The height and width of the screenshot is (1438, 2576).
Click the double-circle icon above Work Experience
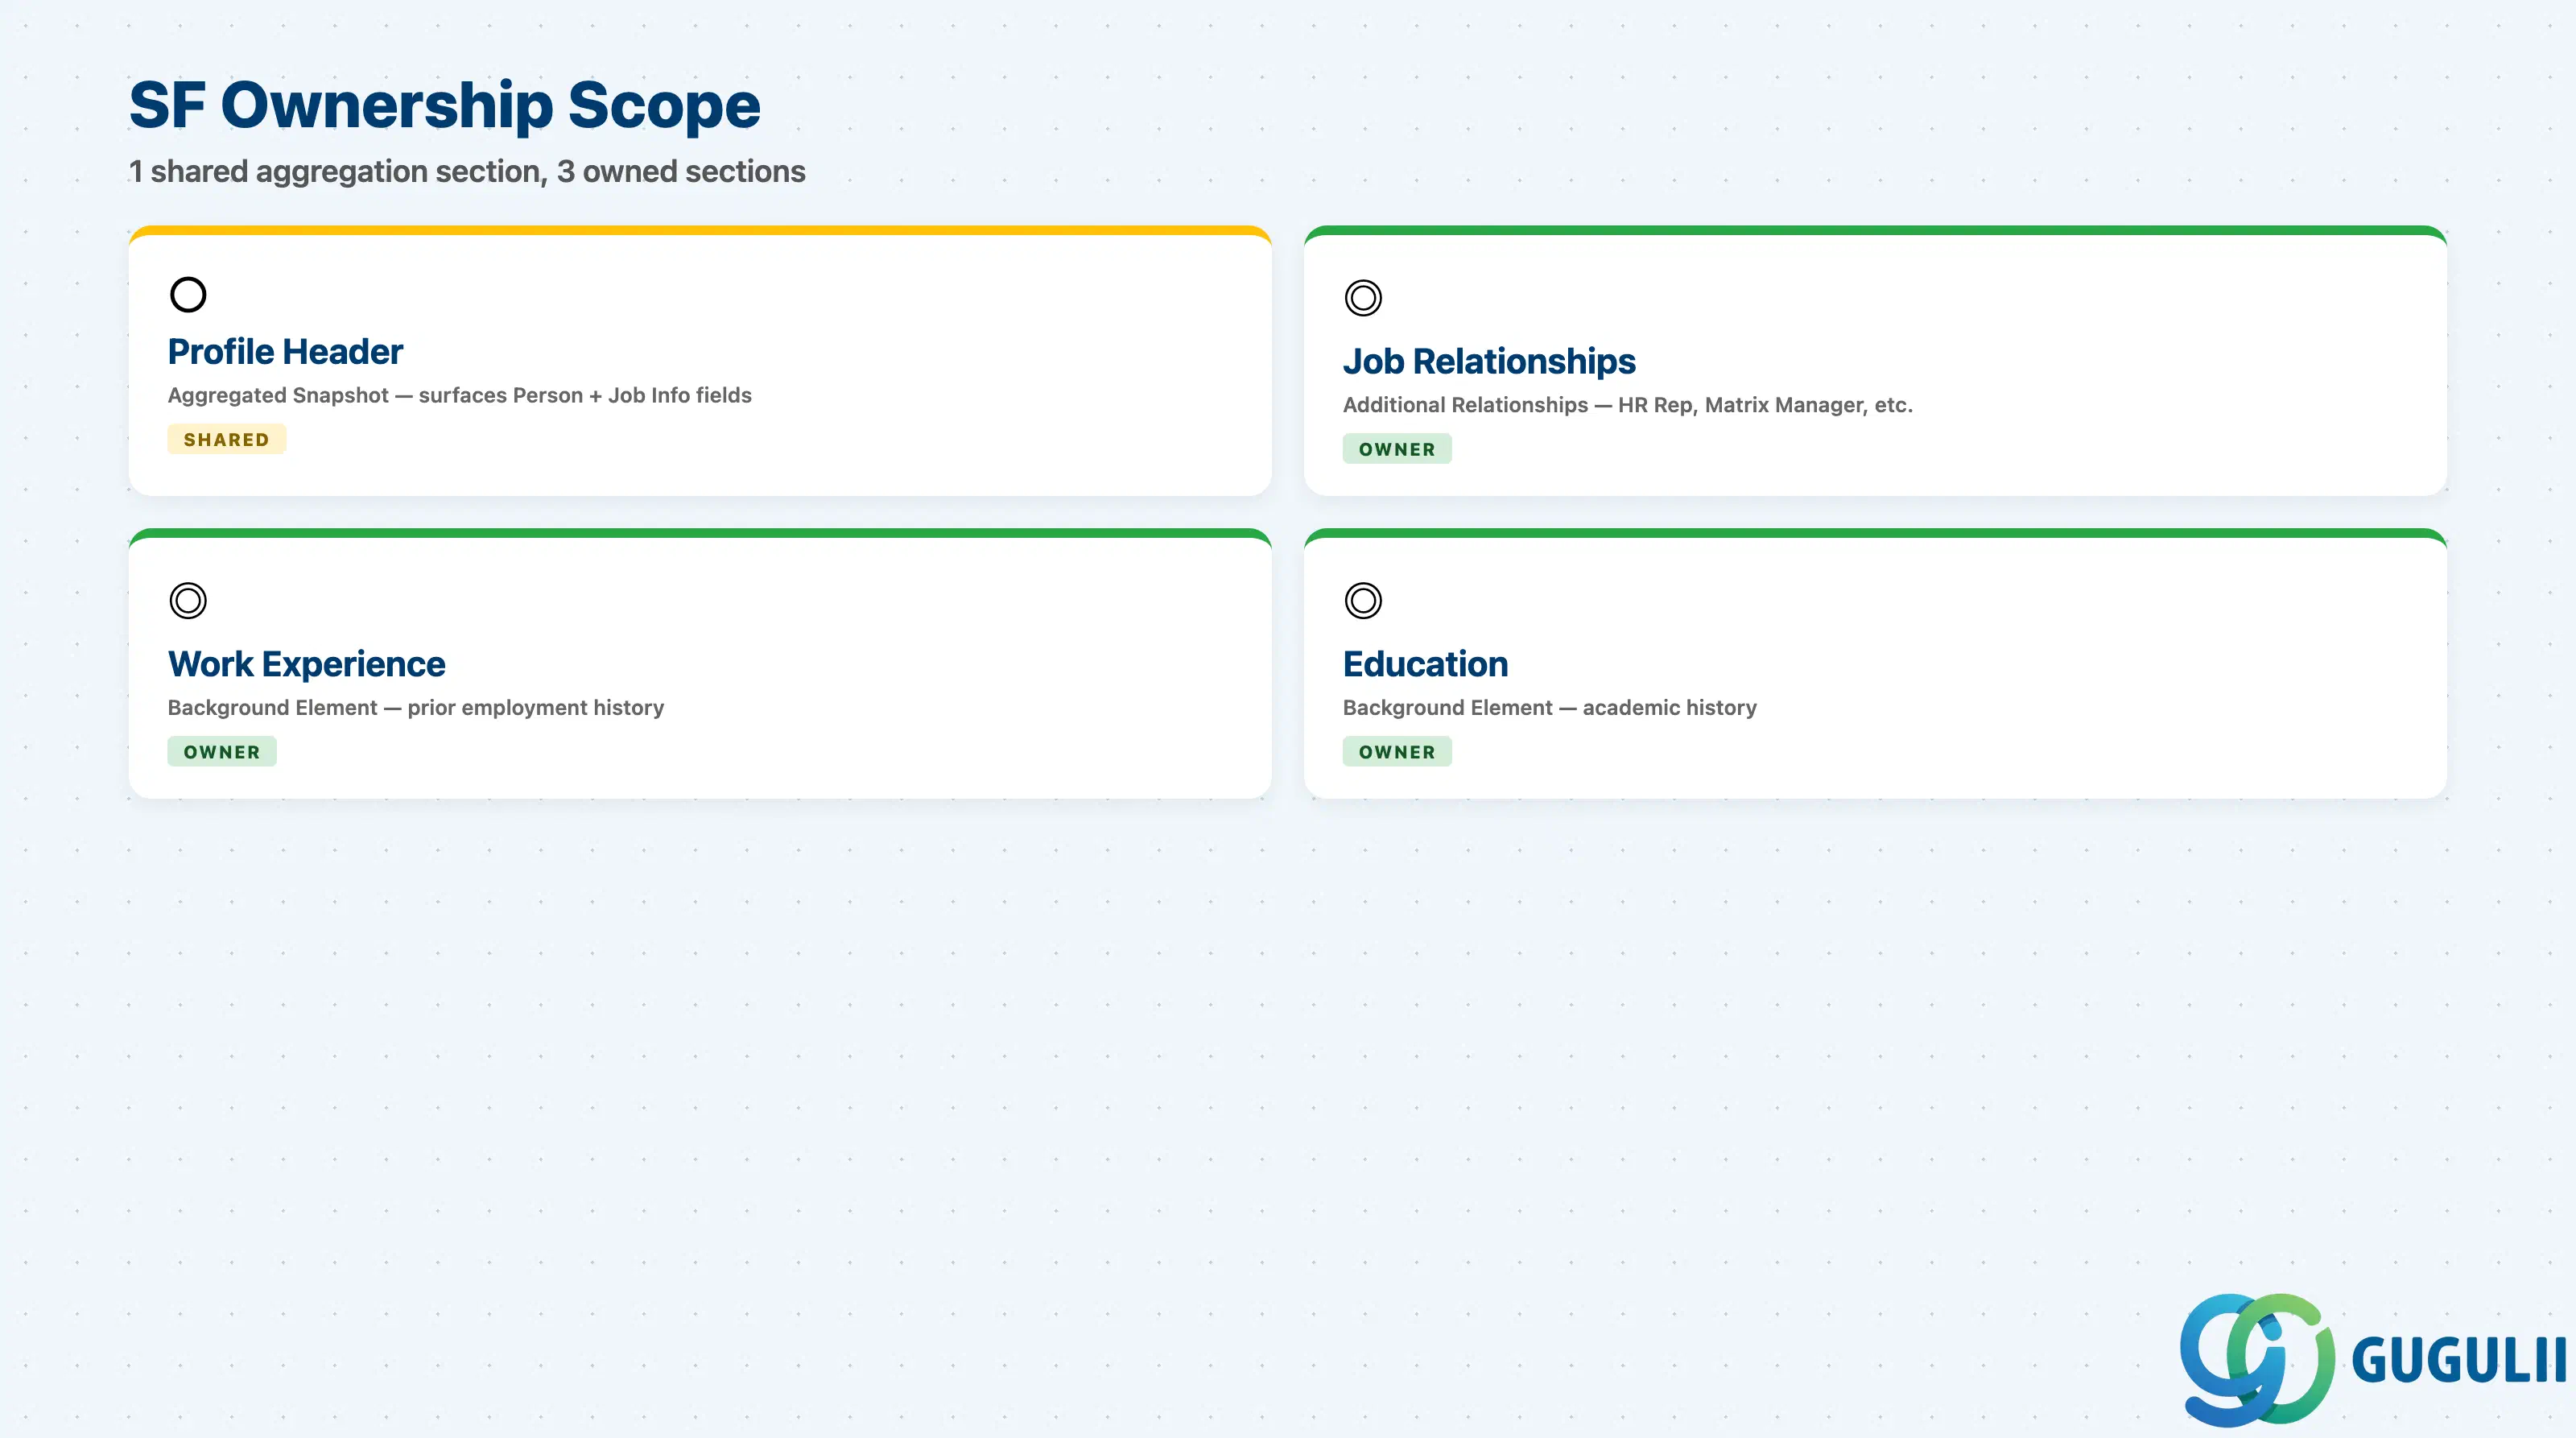[x=188, y=601]
